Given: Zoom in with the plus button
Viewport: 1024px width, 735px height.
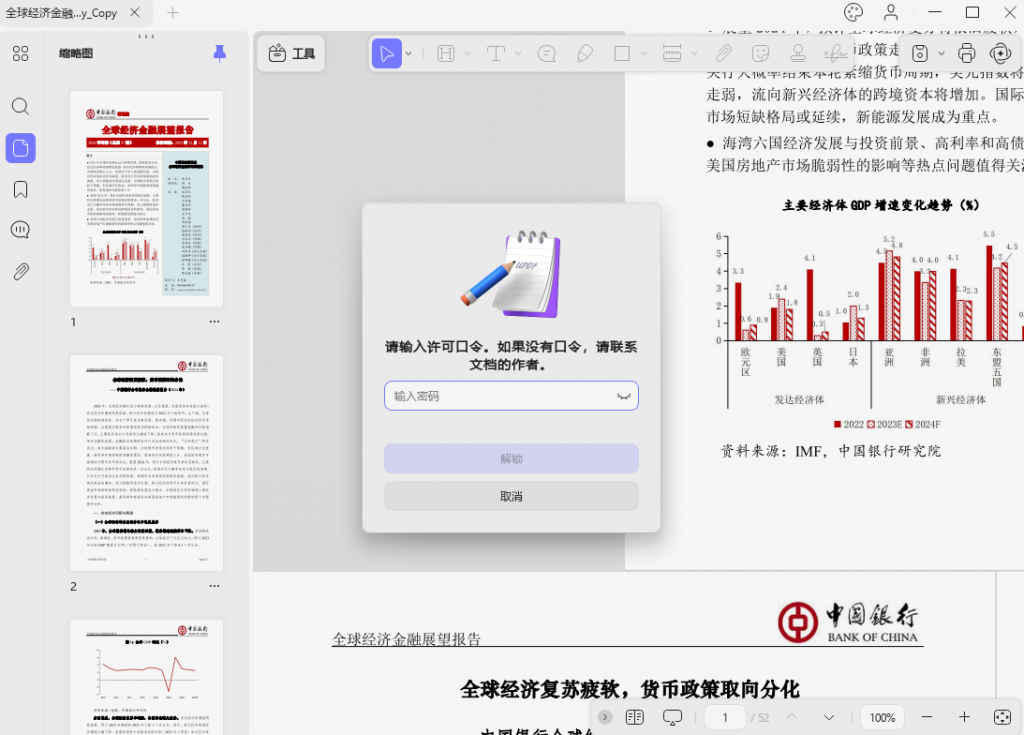Looking at the screenshot, I should (x=964, y=717).
